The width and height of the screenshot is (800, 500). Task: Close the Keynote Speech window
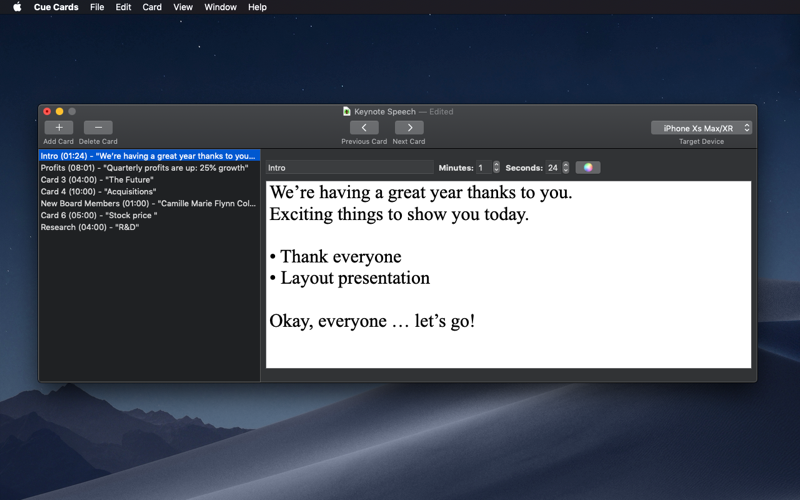pyautogui.click(x=47, y=111)
